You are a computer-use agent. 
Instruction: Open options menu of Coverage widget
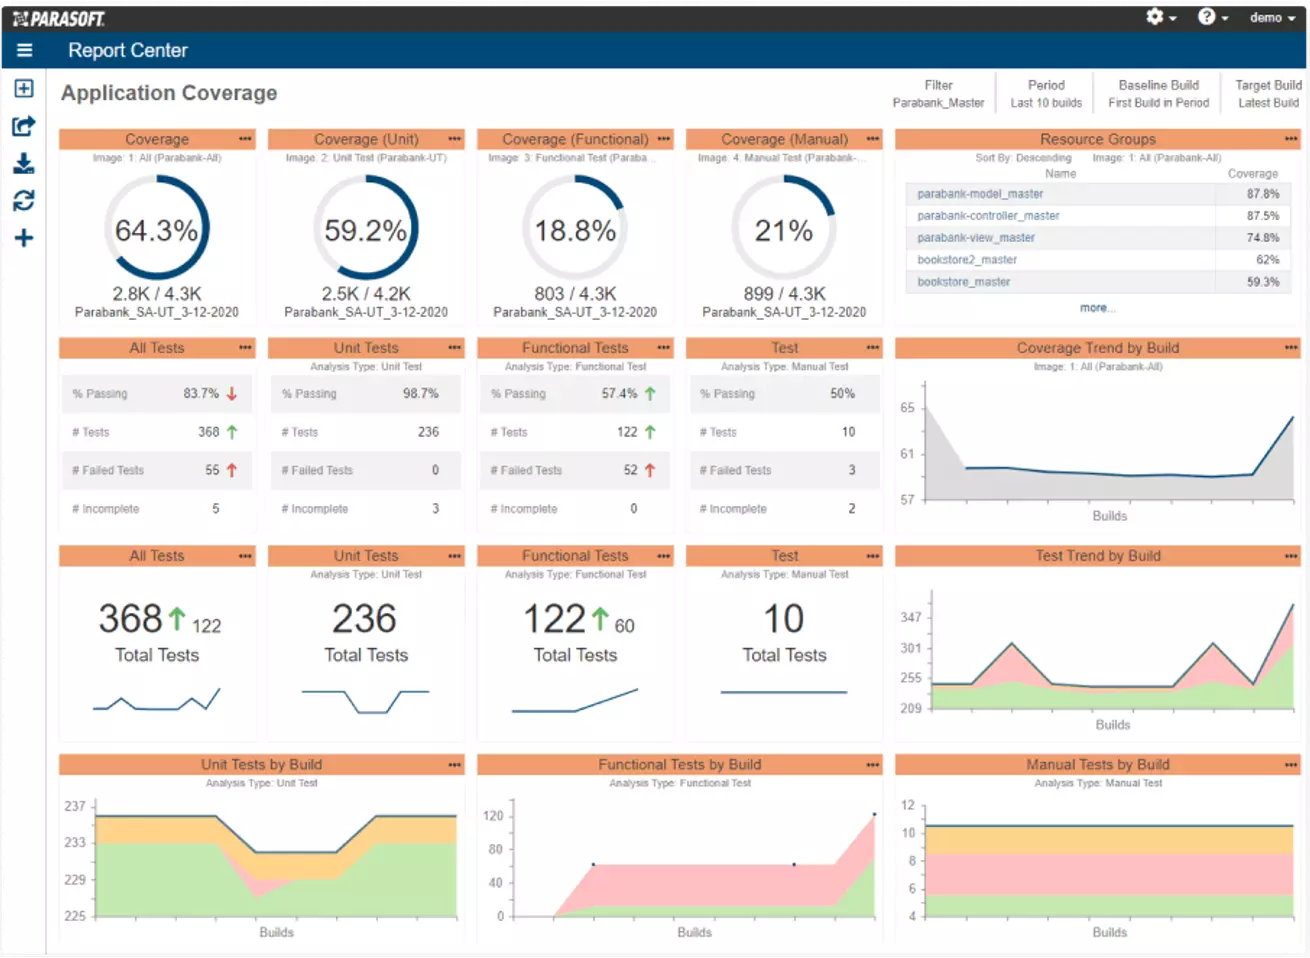coord(245,139)
